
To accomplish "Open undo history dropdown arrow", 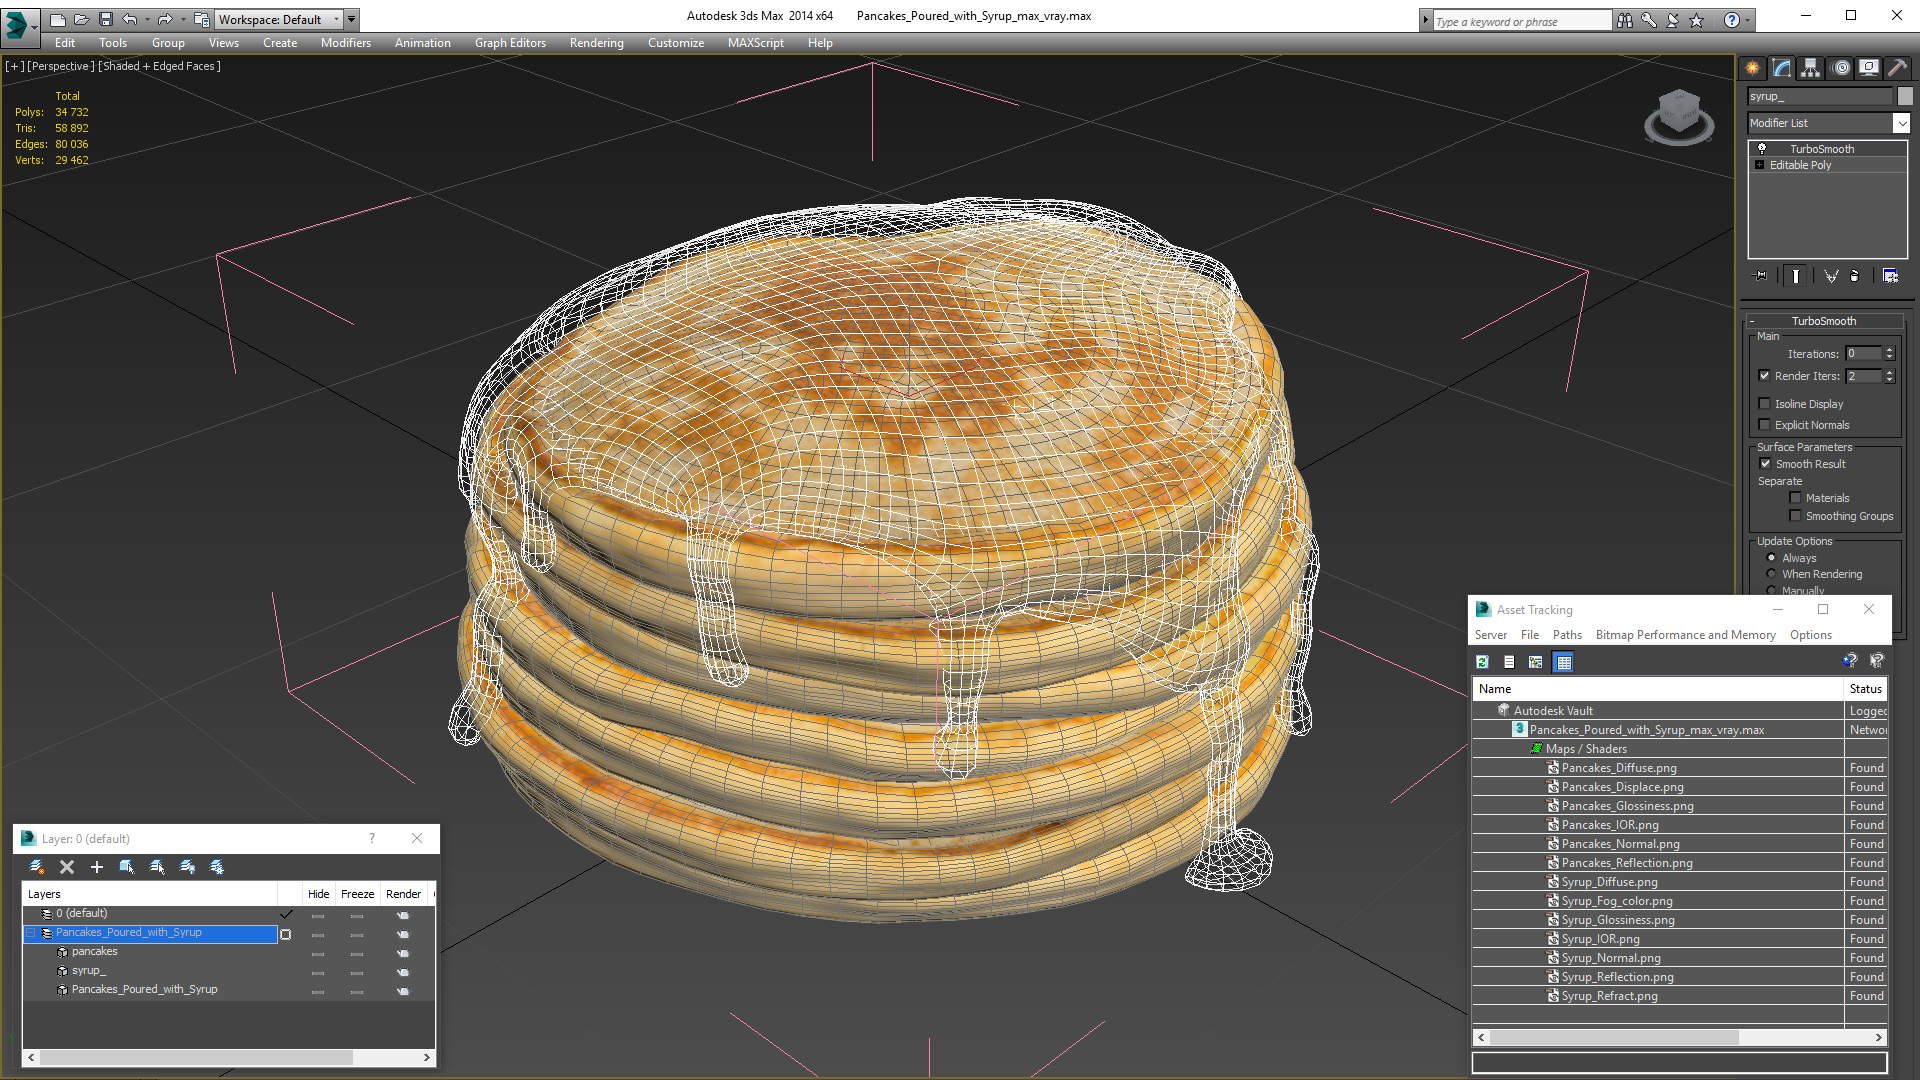I will click(x=147, y=19).
